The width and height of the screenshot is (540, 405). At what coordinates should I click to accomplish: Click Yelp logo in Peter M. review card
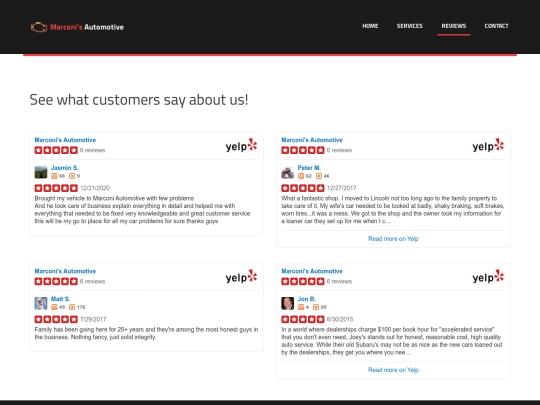(x=488, y=145)
